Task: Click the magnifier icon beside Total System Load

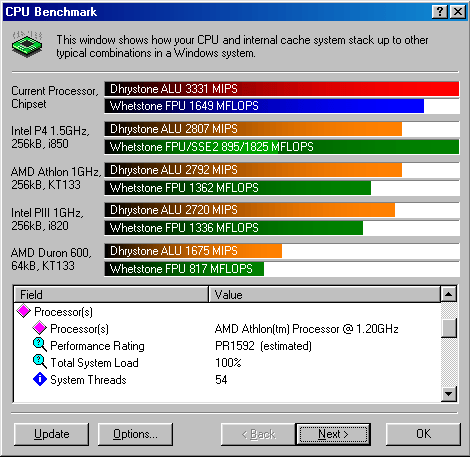Action: point(40,362)
